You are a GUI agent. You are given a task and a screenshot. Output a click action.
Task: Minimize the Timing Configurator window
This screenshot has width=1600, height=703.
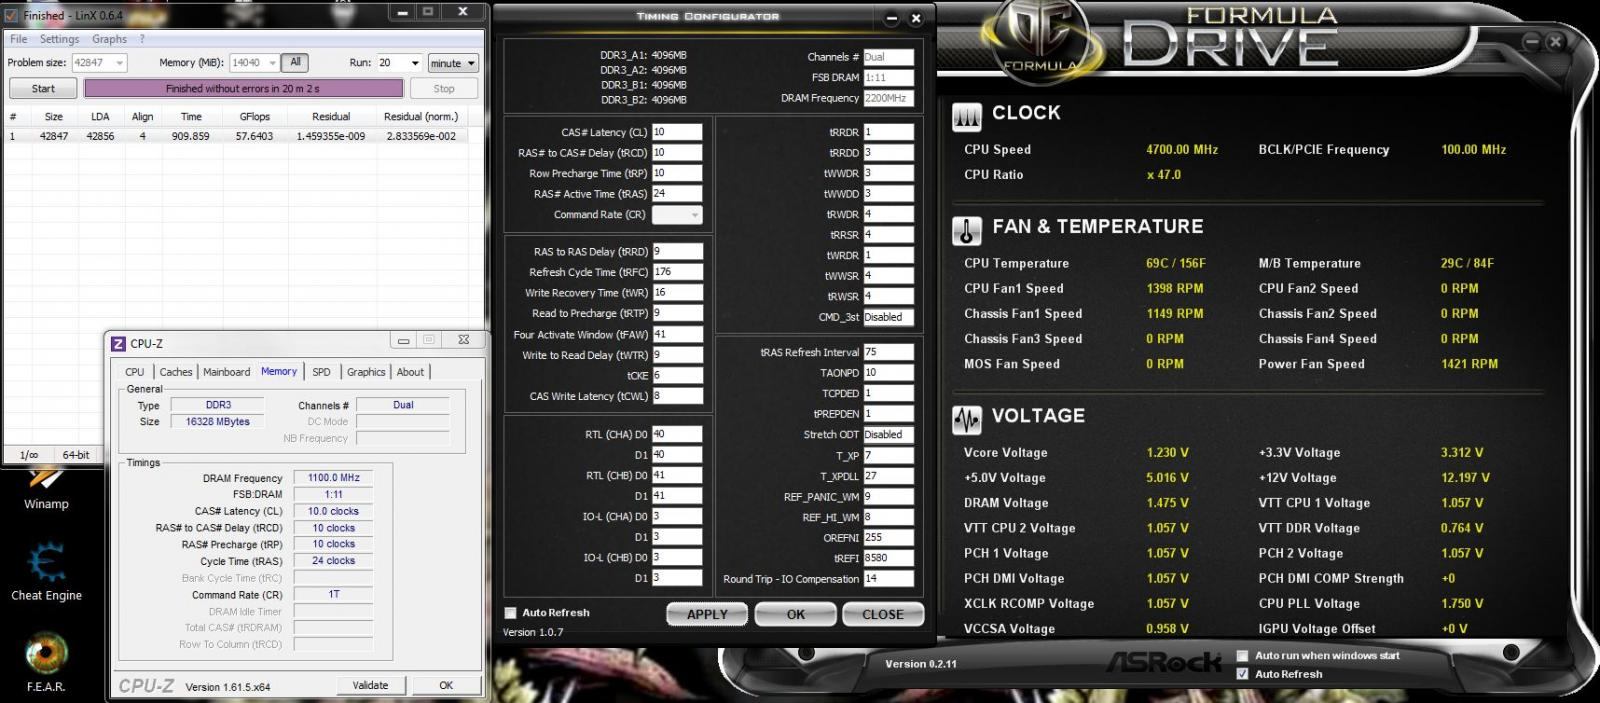click(891, 18)
